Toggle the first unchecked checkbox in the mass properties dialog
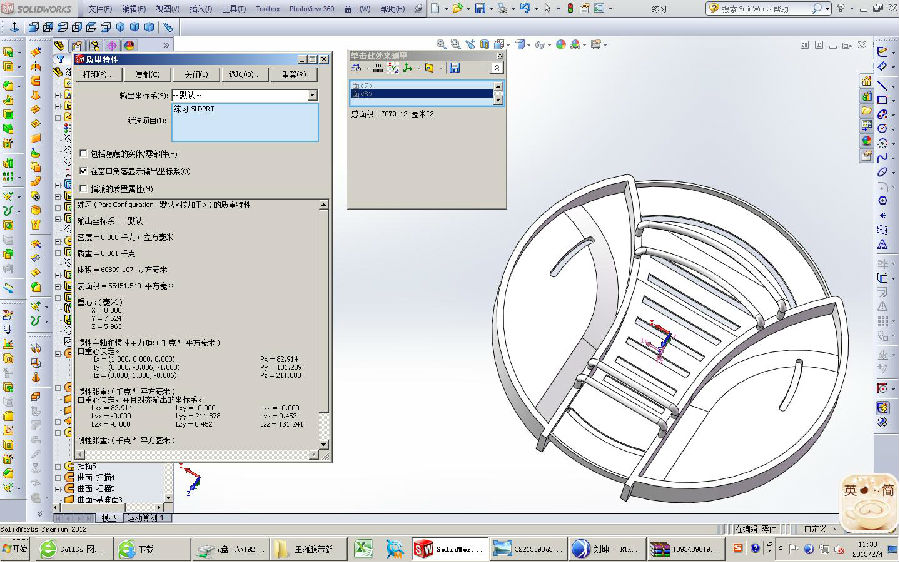This screenshot has width=899, height=562. (x=83, y=154)
